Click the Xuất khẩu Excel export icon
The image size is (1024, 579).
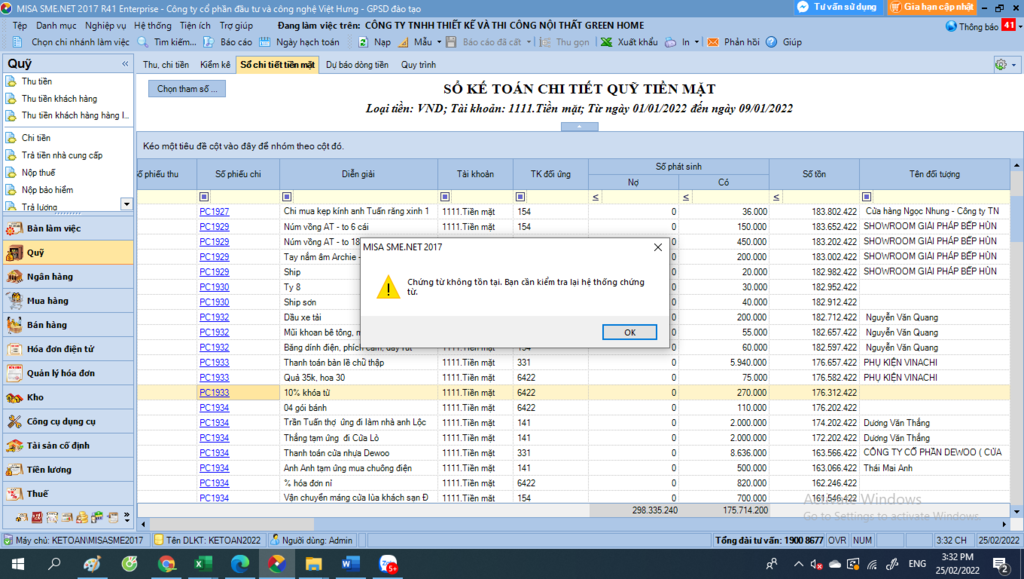(607, 42)
